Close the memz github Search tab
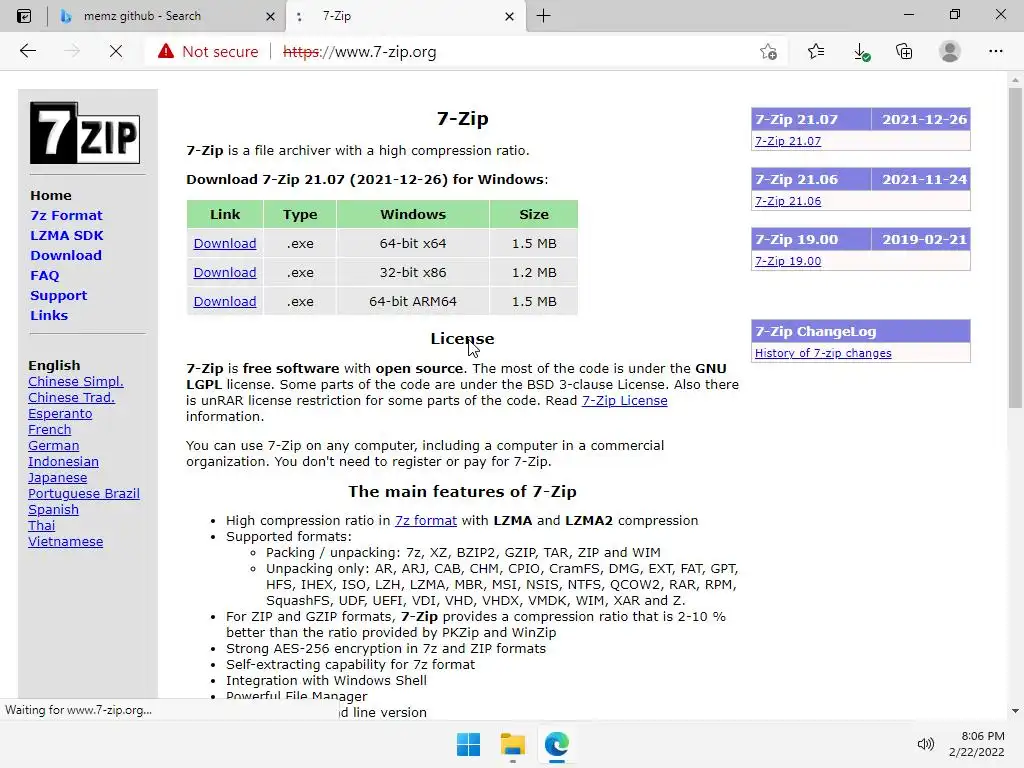Image resolution: width=1024 pixels, height=768 pixels. click(x=270, y=16)
